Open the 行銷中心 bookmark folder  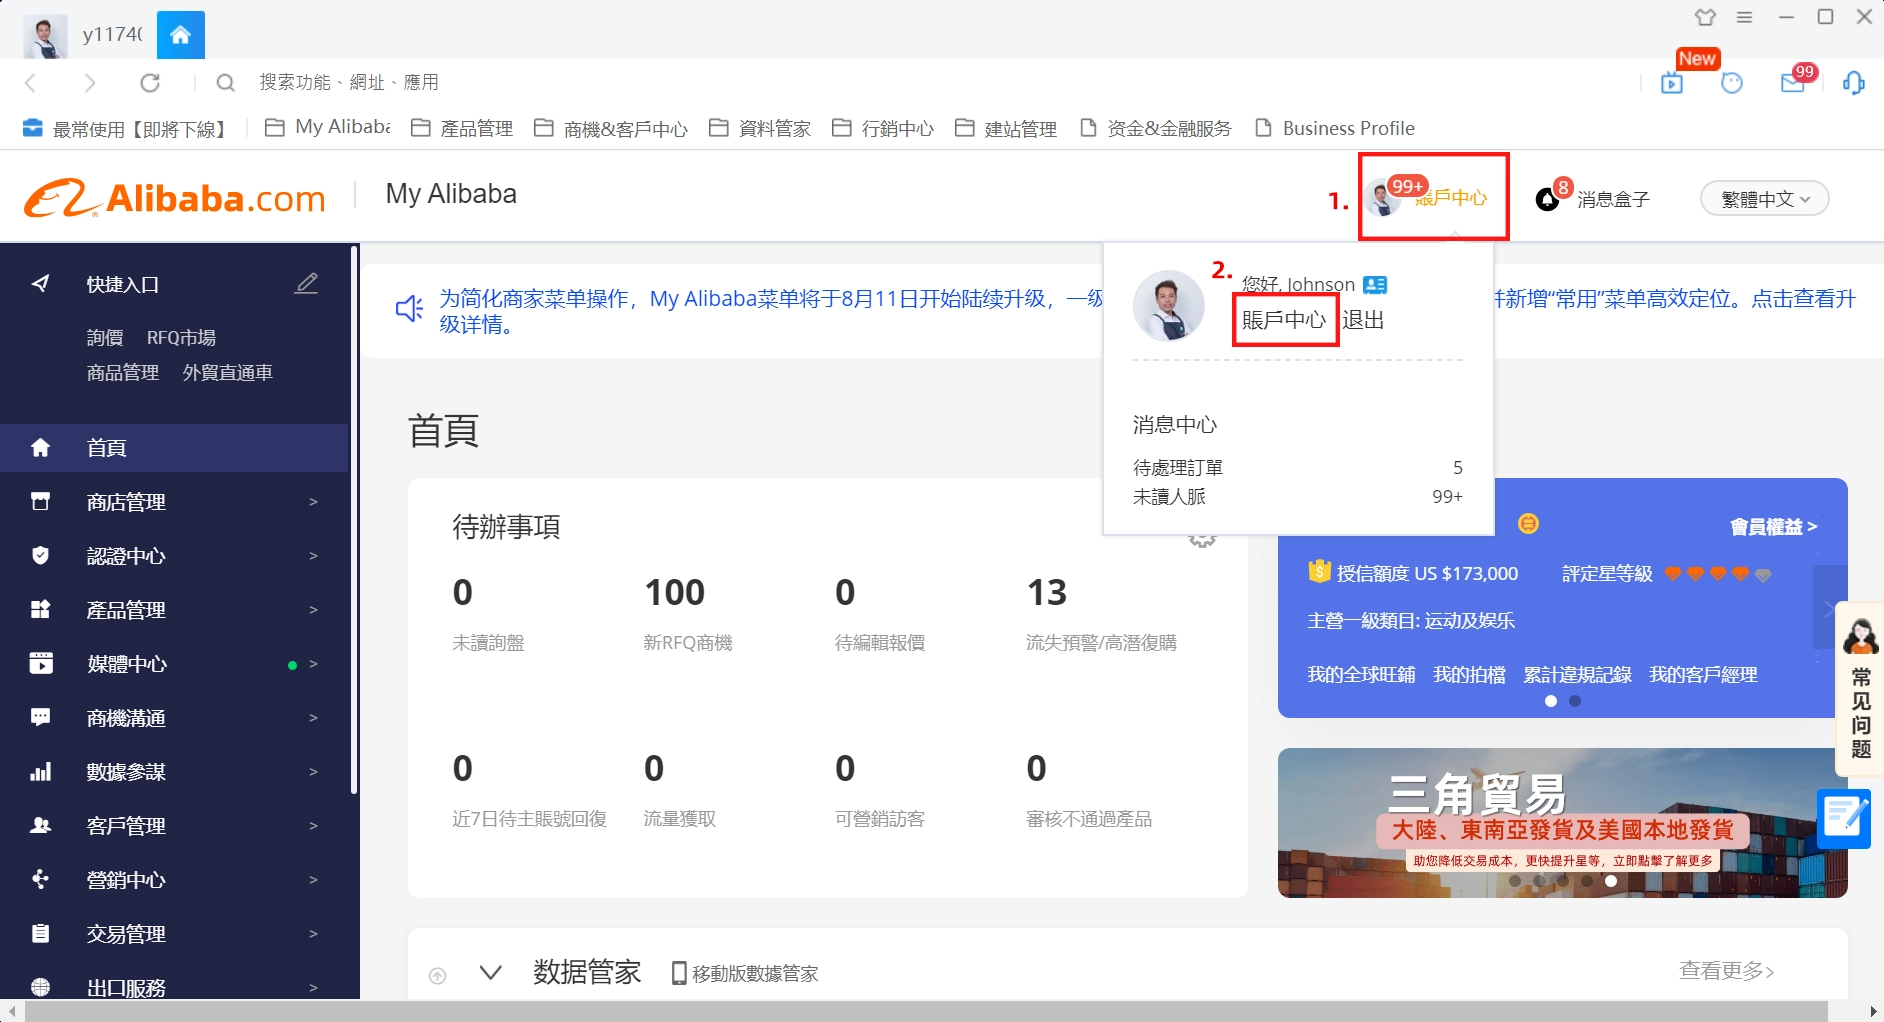coord(883,128)
